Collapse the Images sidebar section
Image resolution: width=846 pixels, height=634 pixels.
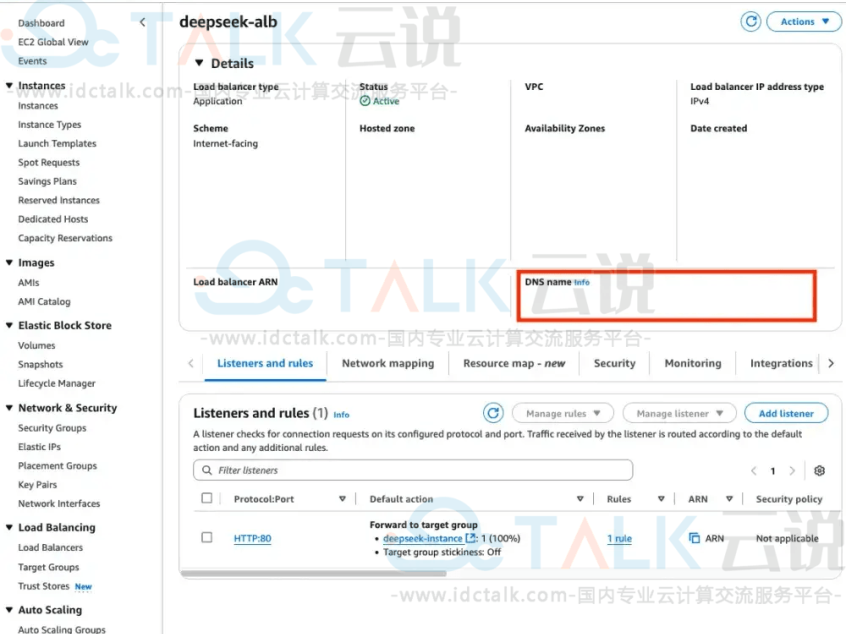(x=9, y=262)
